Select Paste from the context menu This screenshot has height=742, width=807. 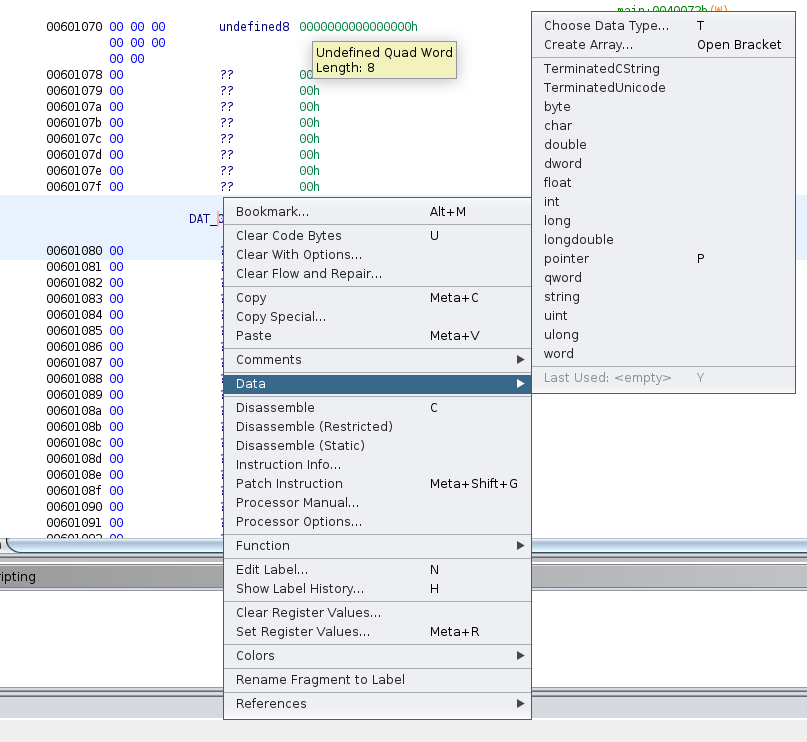377,336
